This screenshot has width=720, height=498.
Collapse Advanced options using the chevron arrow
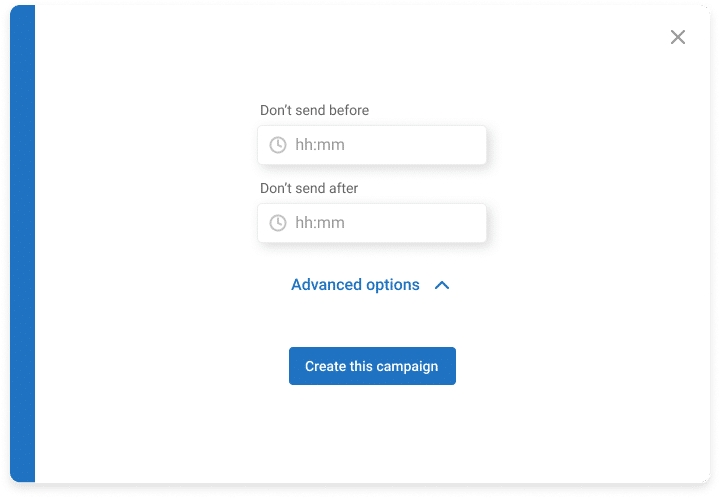coord(442,285)
